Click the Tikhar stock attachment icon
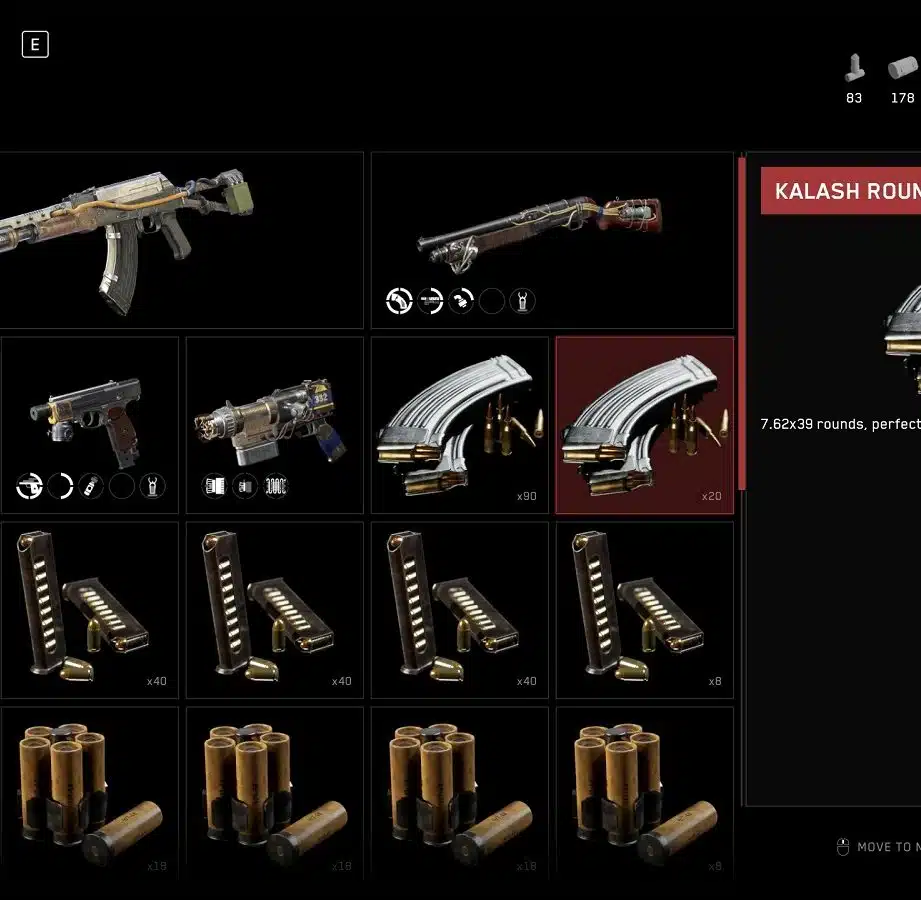 (x=399, y=301)
